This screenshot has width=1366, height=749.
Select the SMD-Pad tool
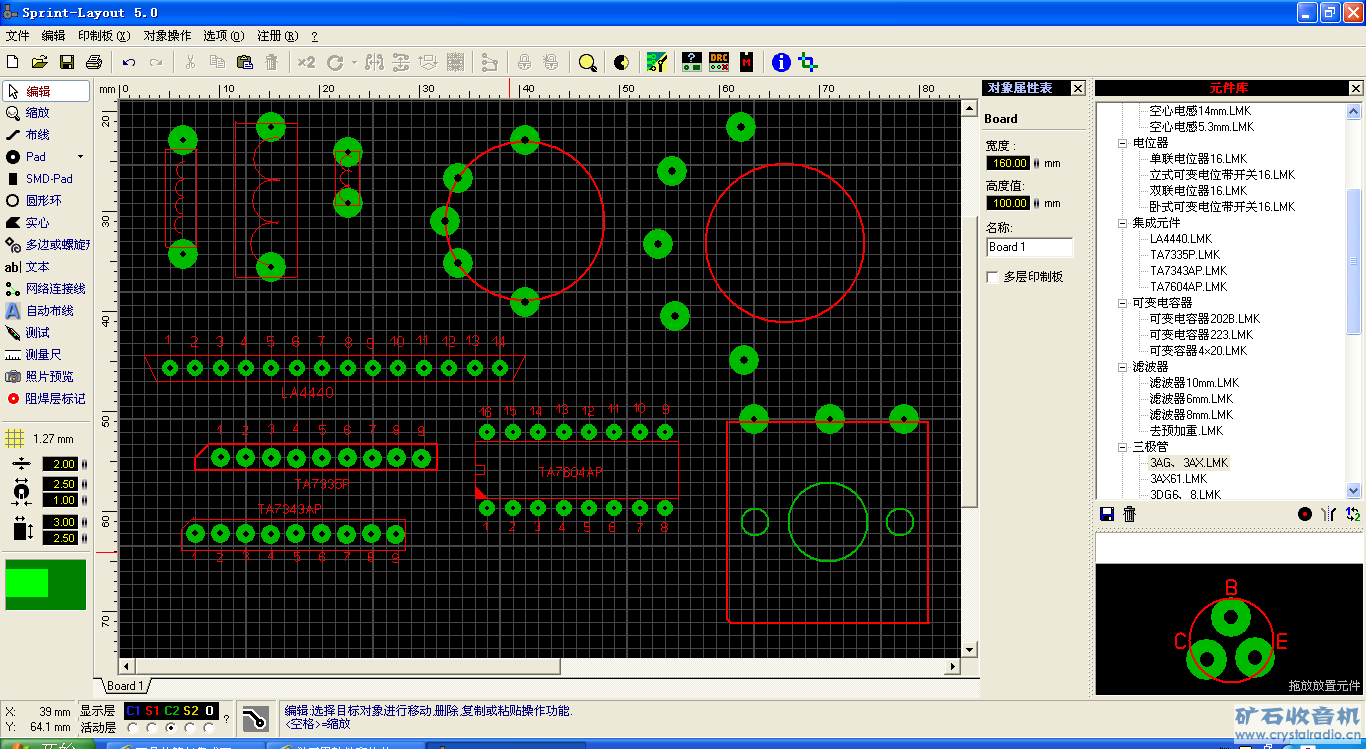click(48, 179)
